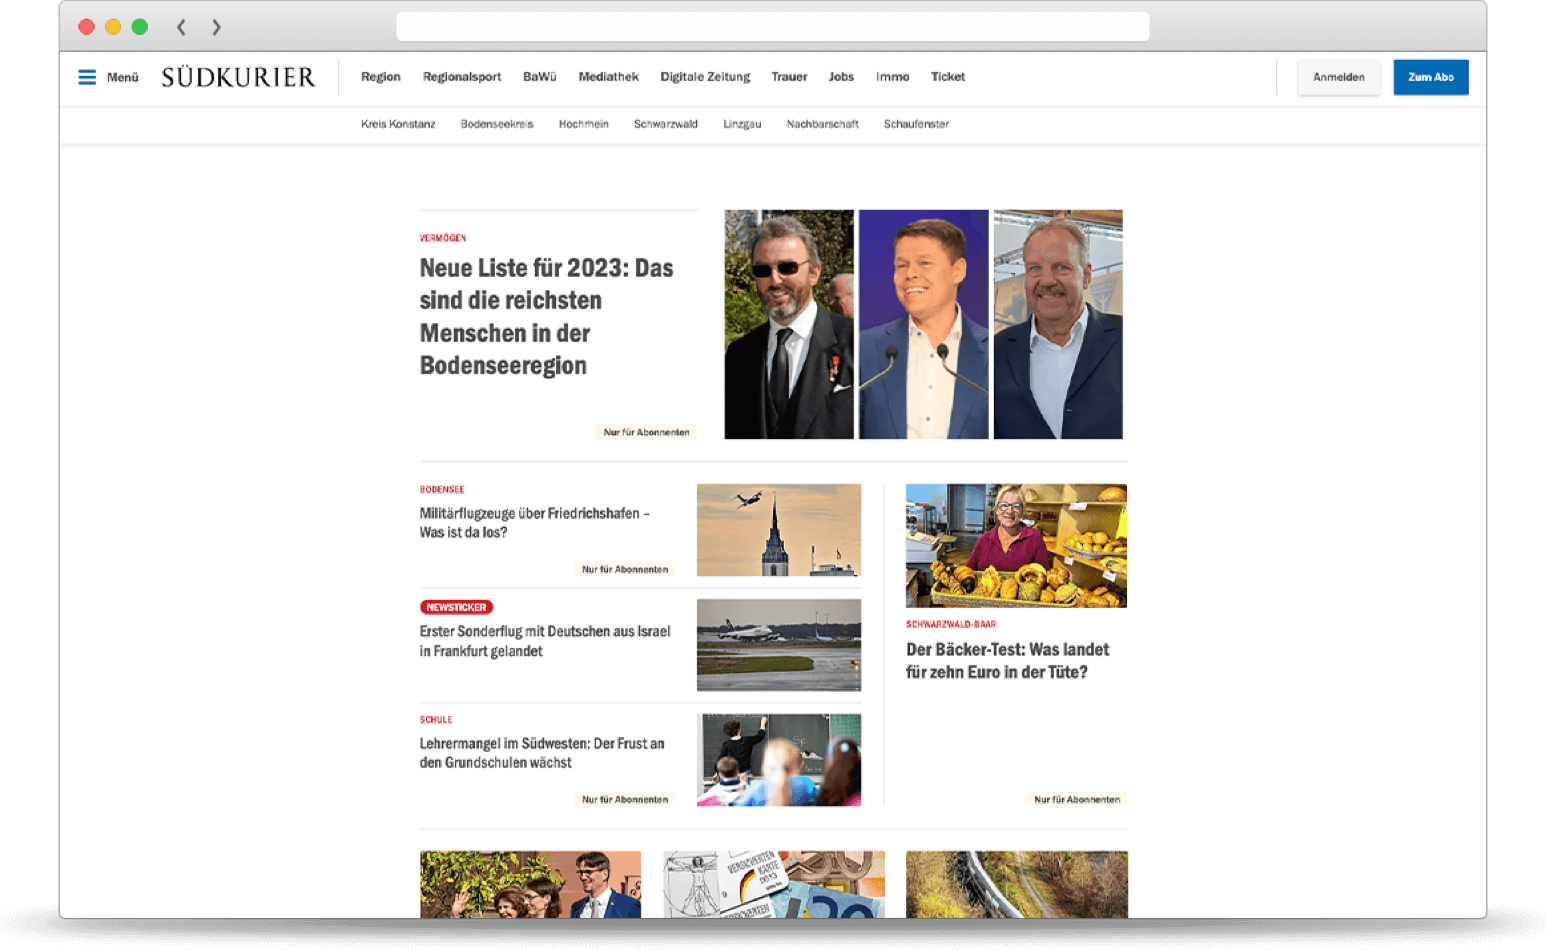Navigate forward using the browser forward arrow
The width and height of the screenshot is (1546, 950).
click(x=216, y=27)
